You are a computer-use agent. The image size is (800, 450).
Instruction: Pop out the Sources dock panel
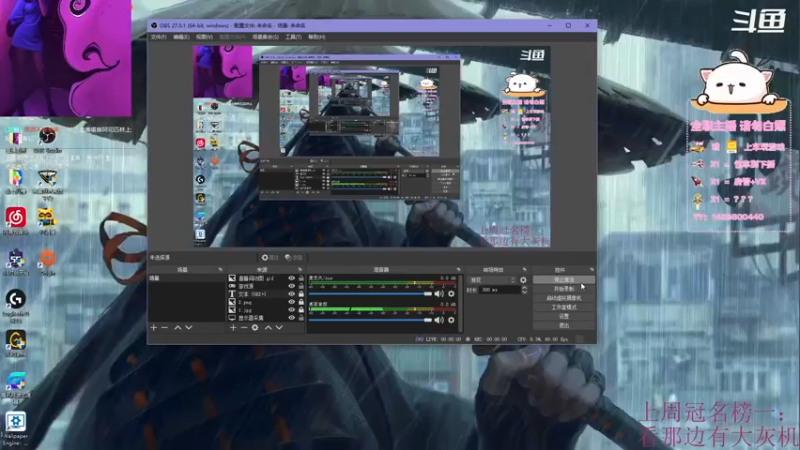tap(300, 269)
